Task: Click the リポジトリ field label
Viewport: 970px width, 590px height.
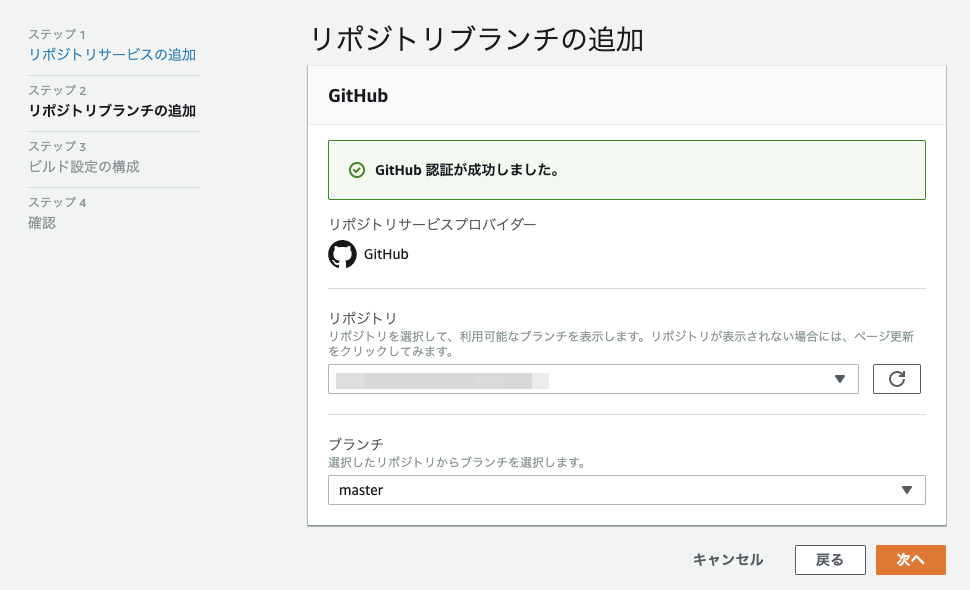Action: pyautogui.click(x=363, y=318)
